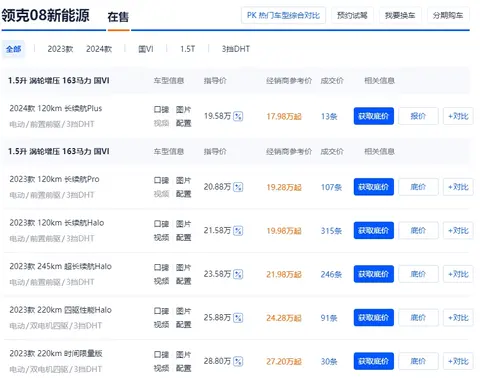Viewport: 480px width, 378px height.
Task: Open 2024款 120km 长续航Plus model page
Action: pos(56,108)
